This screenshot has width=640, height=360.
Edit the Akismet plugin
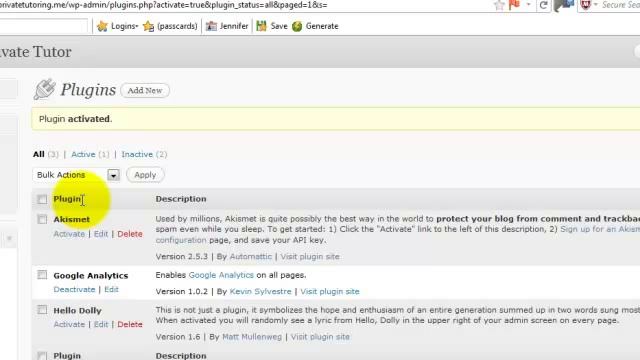click(x=101, y=234)
